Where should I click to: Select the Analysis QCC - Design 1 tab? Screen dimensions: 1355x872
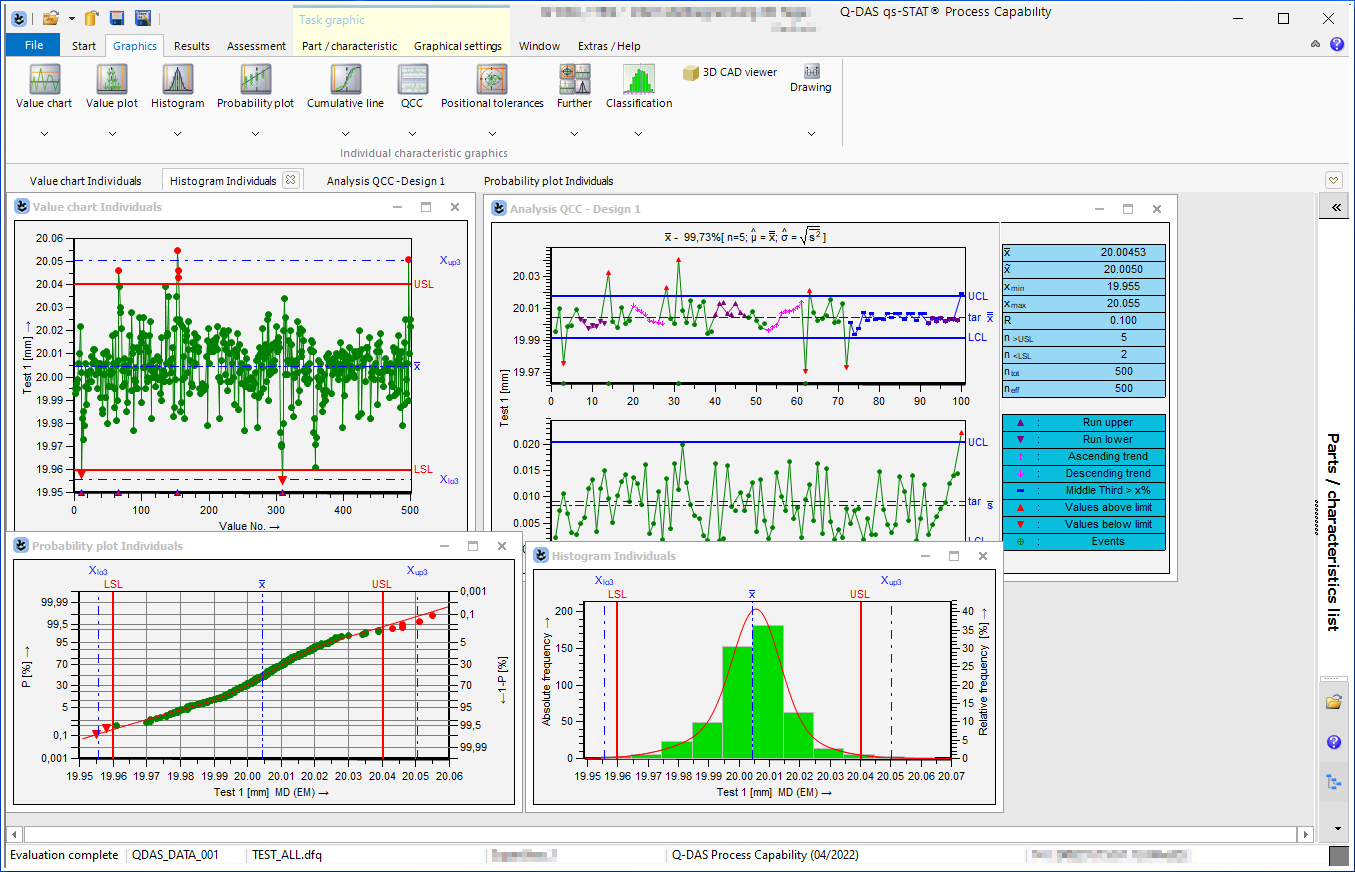pos(386,181)
